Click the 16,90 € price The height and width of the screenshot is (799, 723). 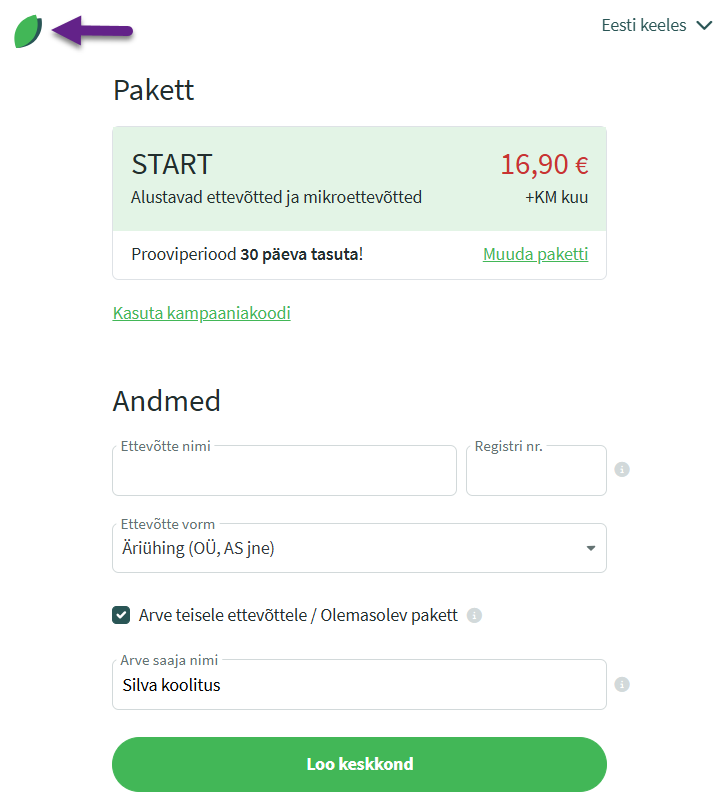click(x=544, y=164)
